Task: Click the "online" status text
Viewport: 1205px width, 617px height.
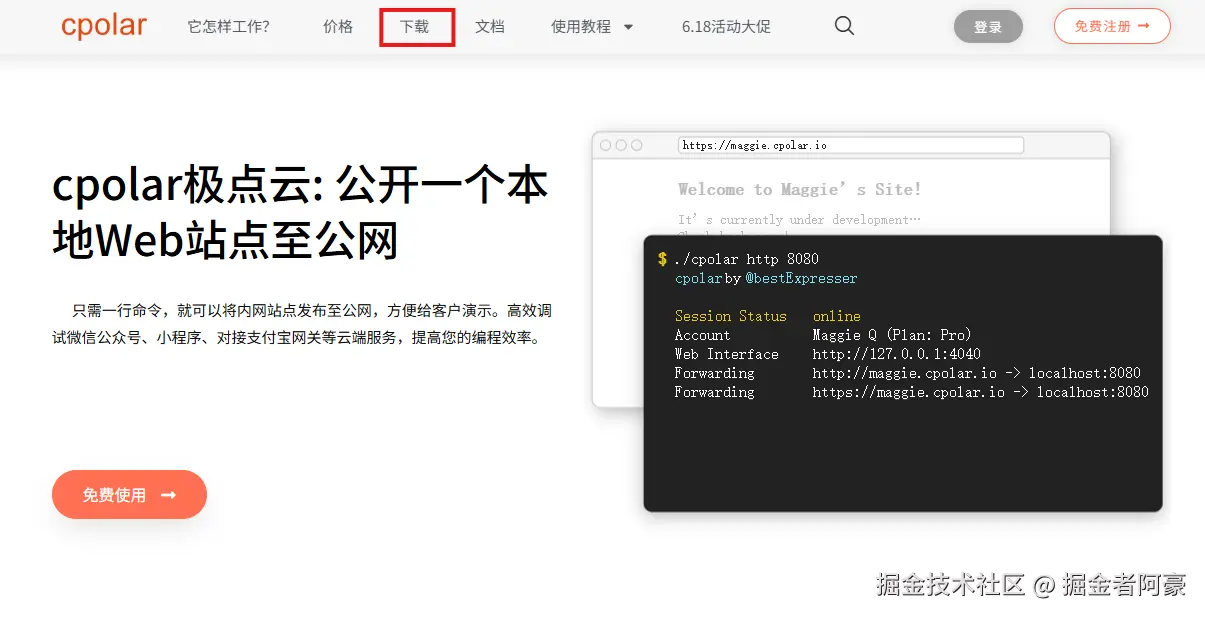Action: pyautogui.click(x=837, y=316)
